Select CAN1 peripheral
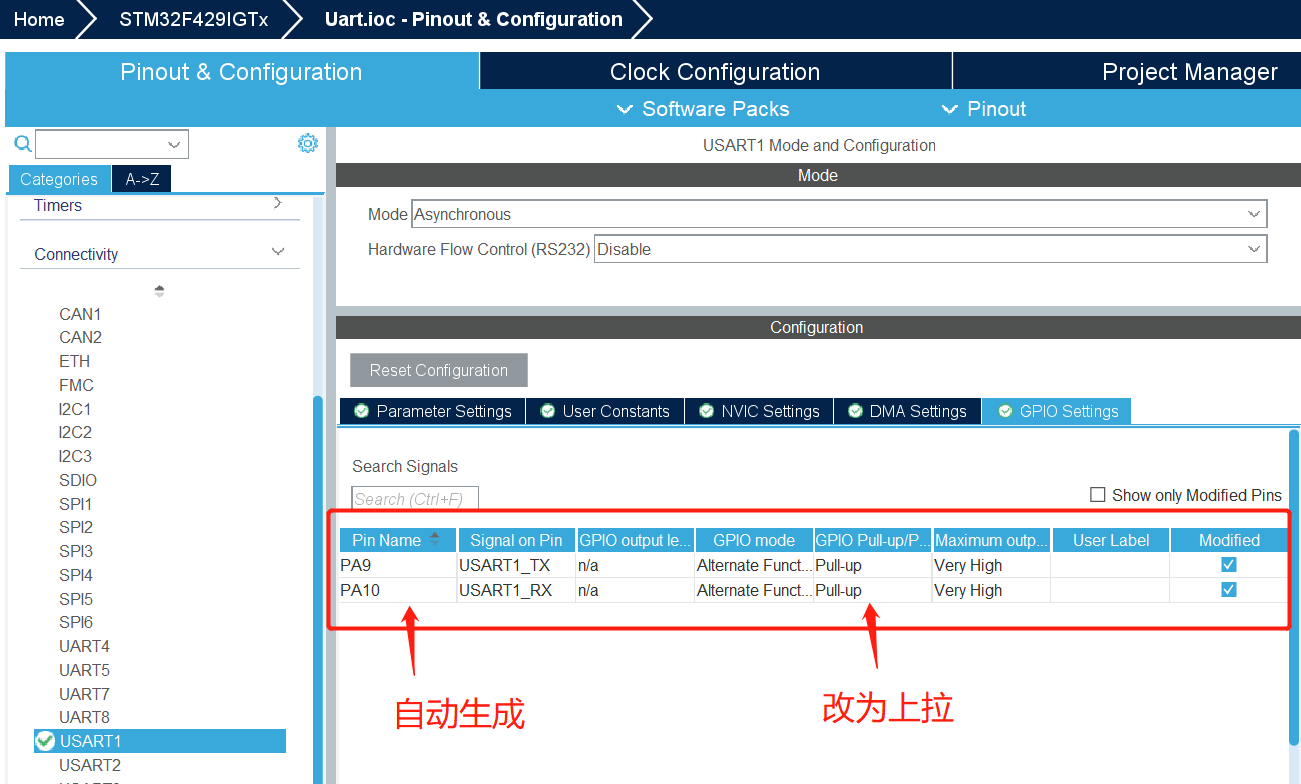The image size is (1301, 784). [x=80, y=314]
